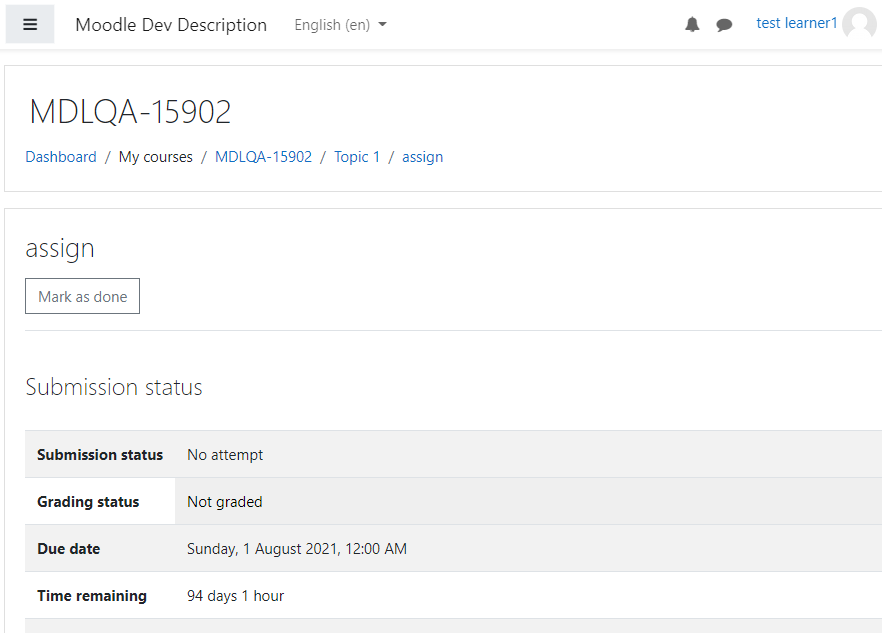Click the MDLQA-15902 course heading
The height and width of the screenshot is (633, 882).
click(130, 111)
